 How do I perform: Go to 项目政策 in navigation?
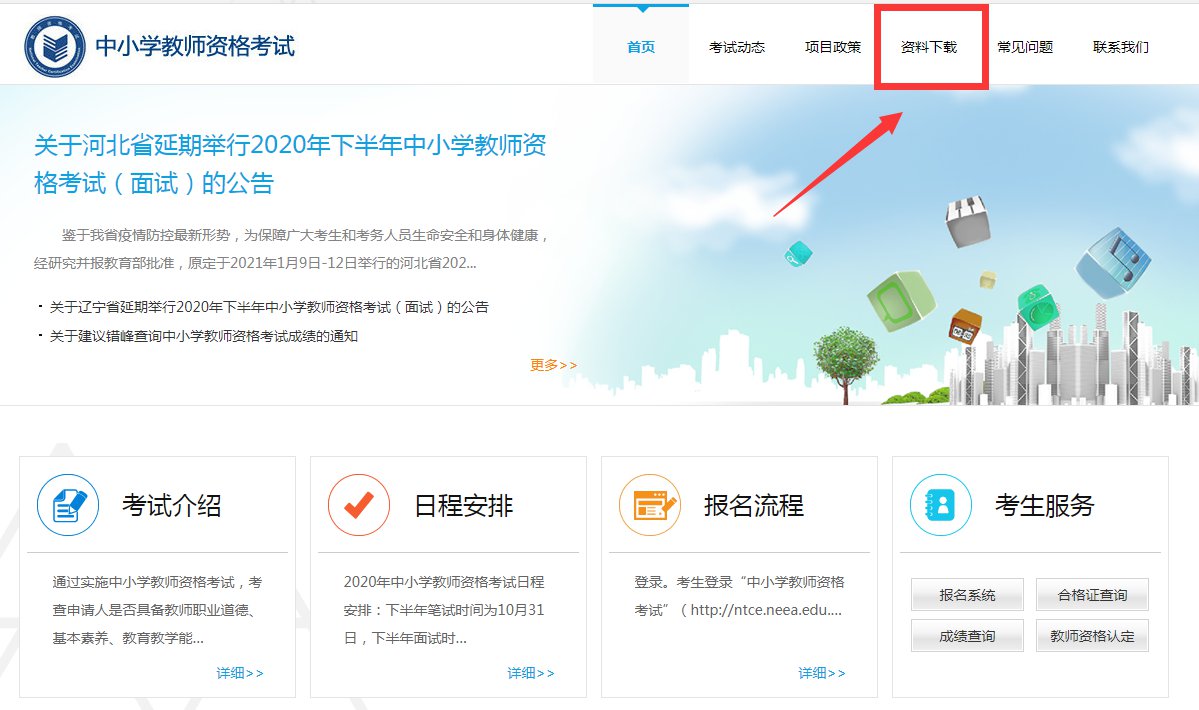coord(833,47)
